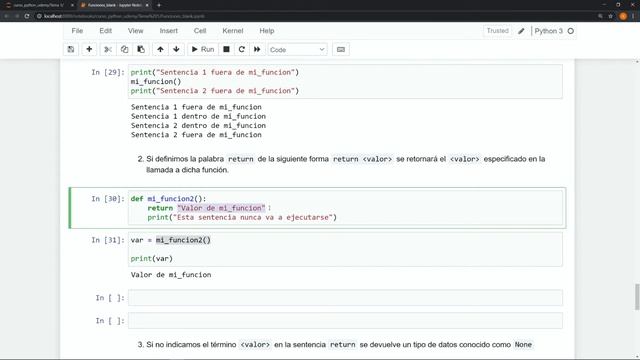This screenshot has width=640, height=360.
Task: Click the In [30] prompt label
Action: click(x=108, y=199)
